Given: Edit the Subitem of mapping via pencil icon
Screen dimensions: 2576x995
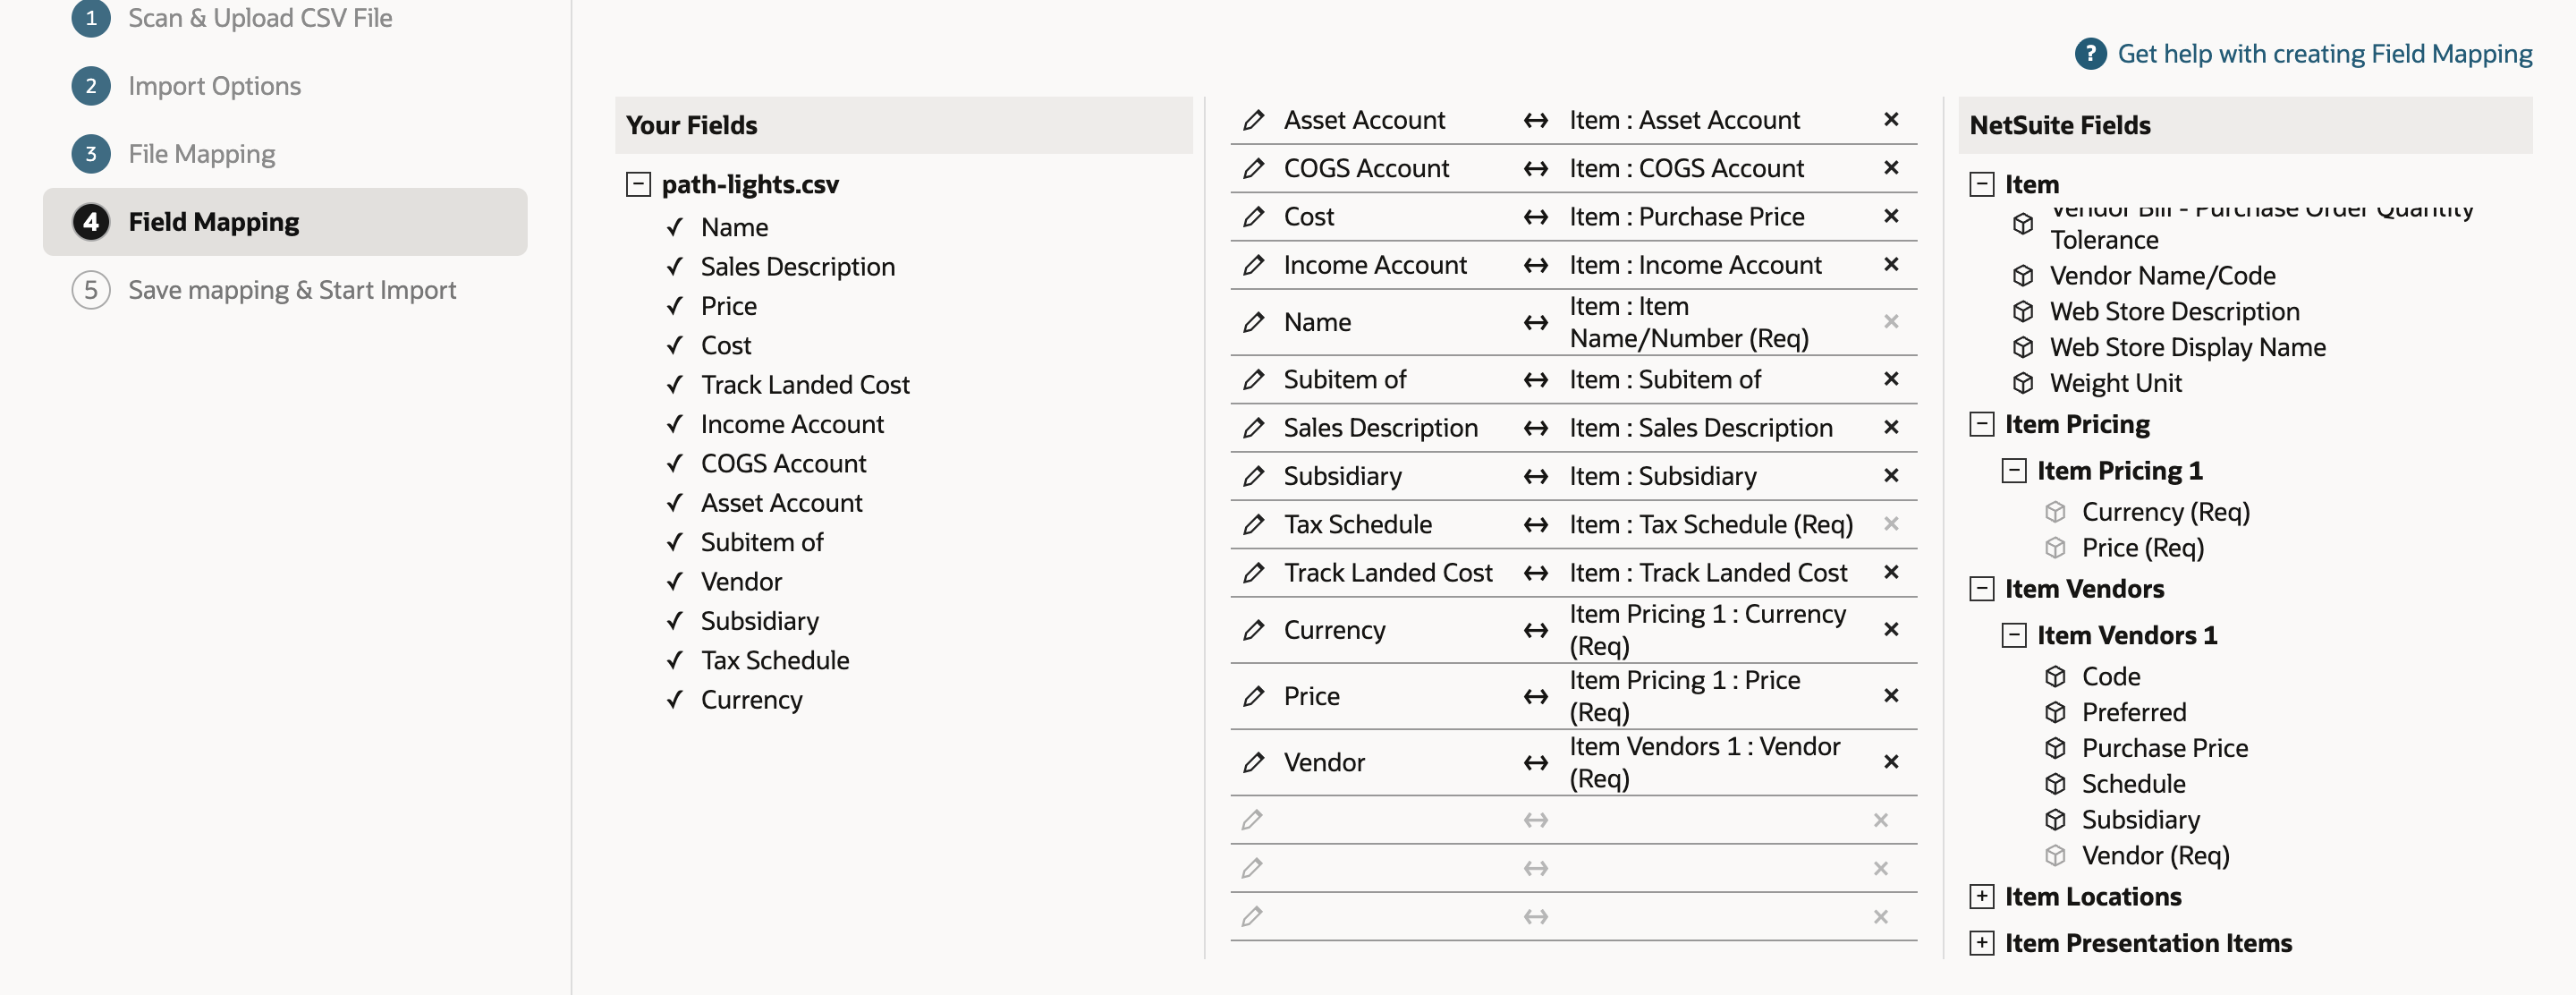Looking at the screenshot, I should point(1253,379).
